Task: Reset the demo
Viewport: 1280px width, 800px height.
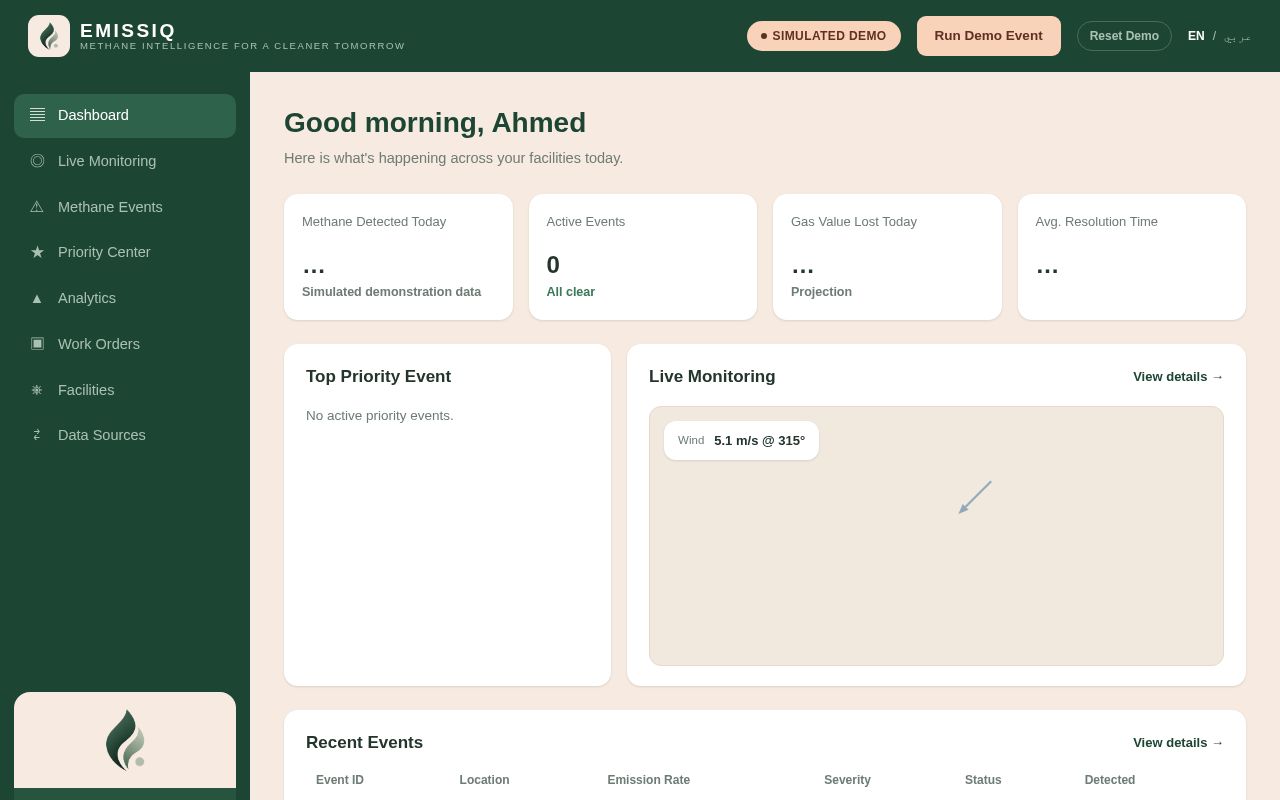Action: (x=1124, y=36)
